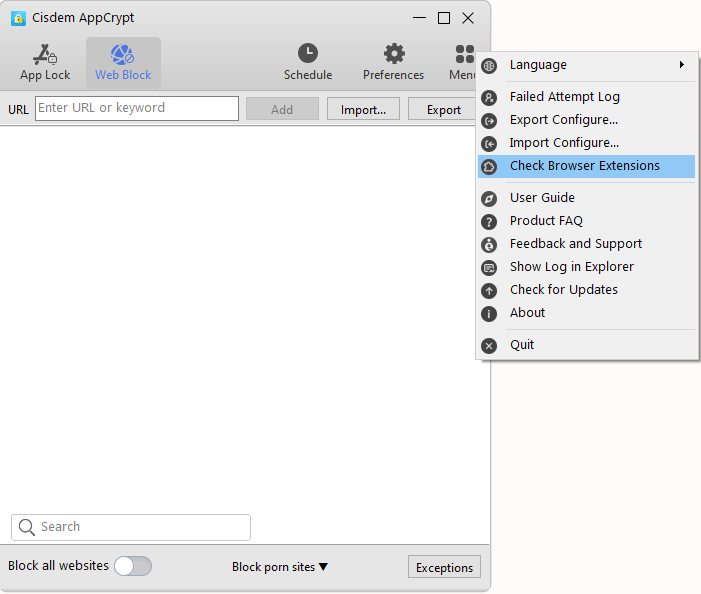
Task: Click the Product FAQ question-mark icon
Action: (x=489, y=221)
